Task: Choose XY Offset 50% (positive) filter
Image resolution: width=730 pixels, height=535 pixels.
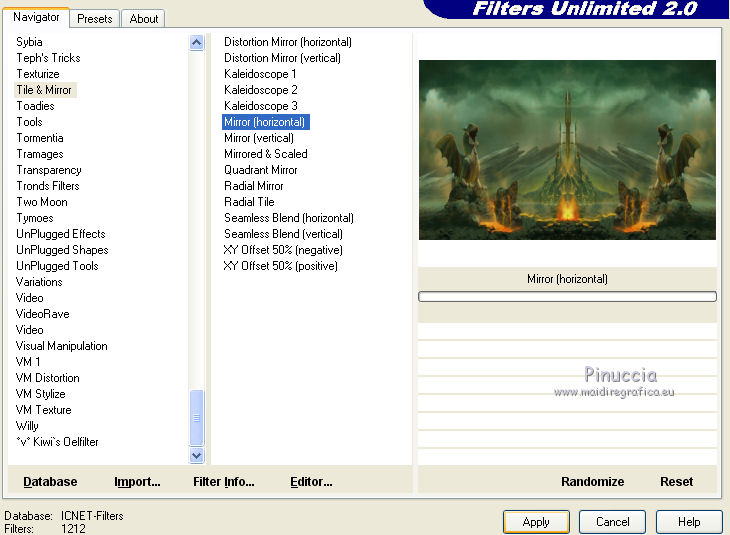Action: point(281,266)
